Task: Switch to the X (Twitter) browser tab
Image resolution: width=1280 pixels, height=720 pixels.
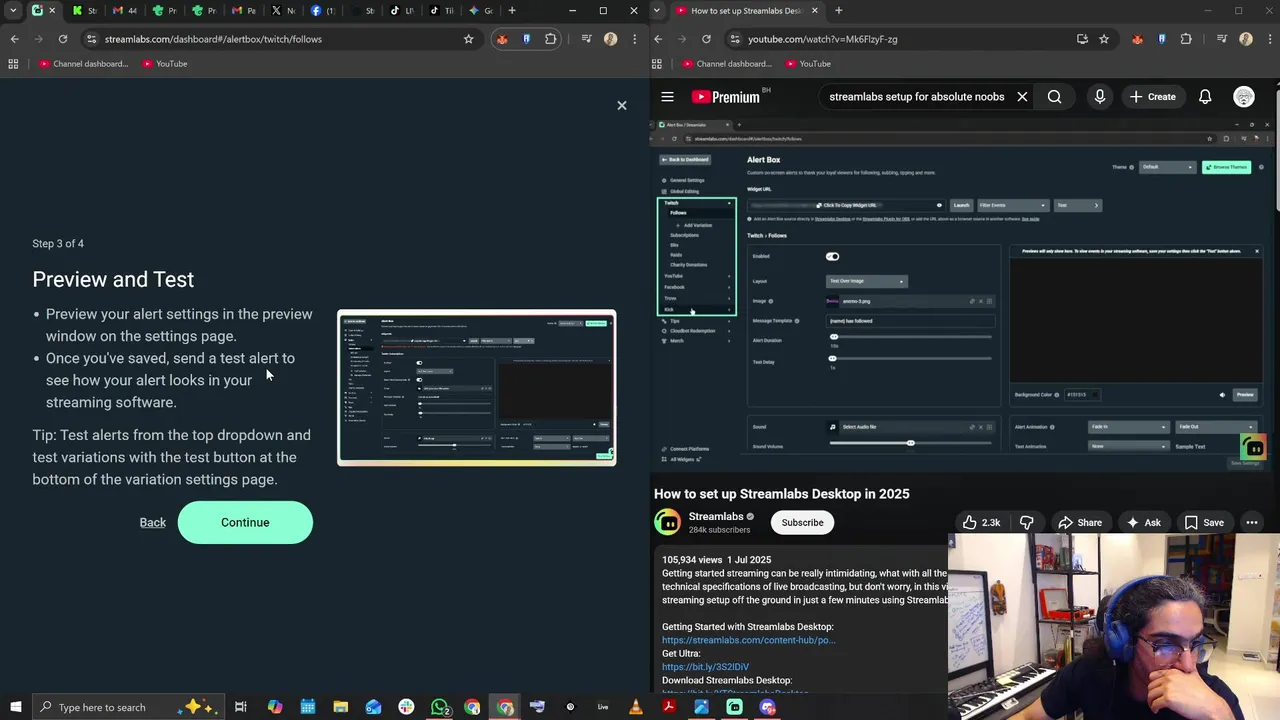Action: tap(284, 11)
